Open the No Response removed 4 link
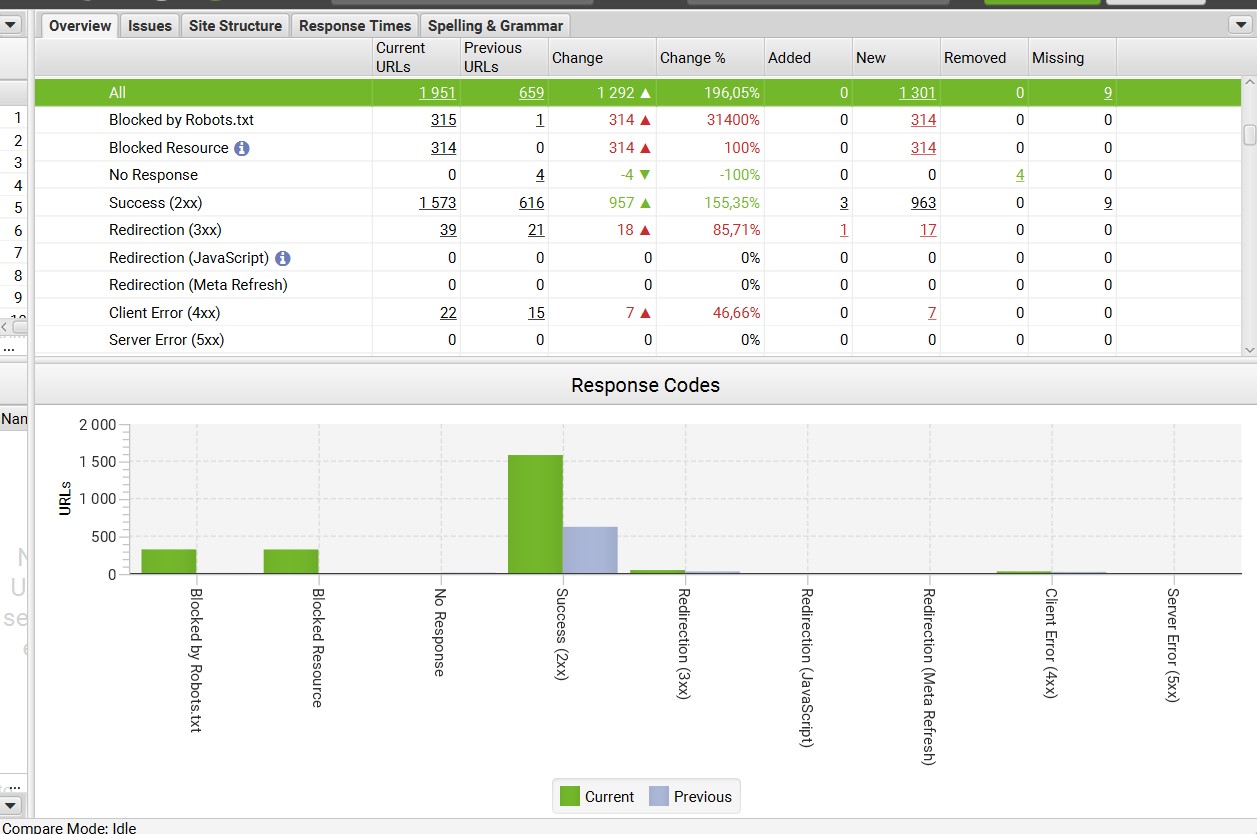 1020,175
